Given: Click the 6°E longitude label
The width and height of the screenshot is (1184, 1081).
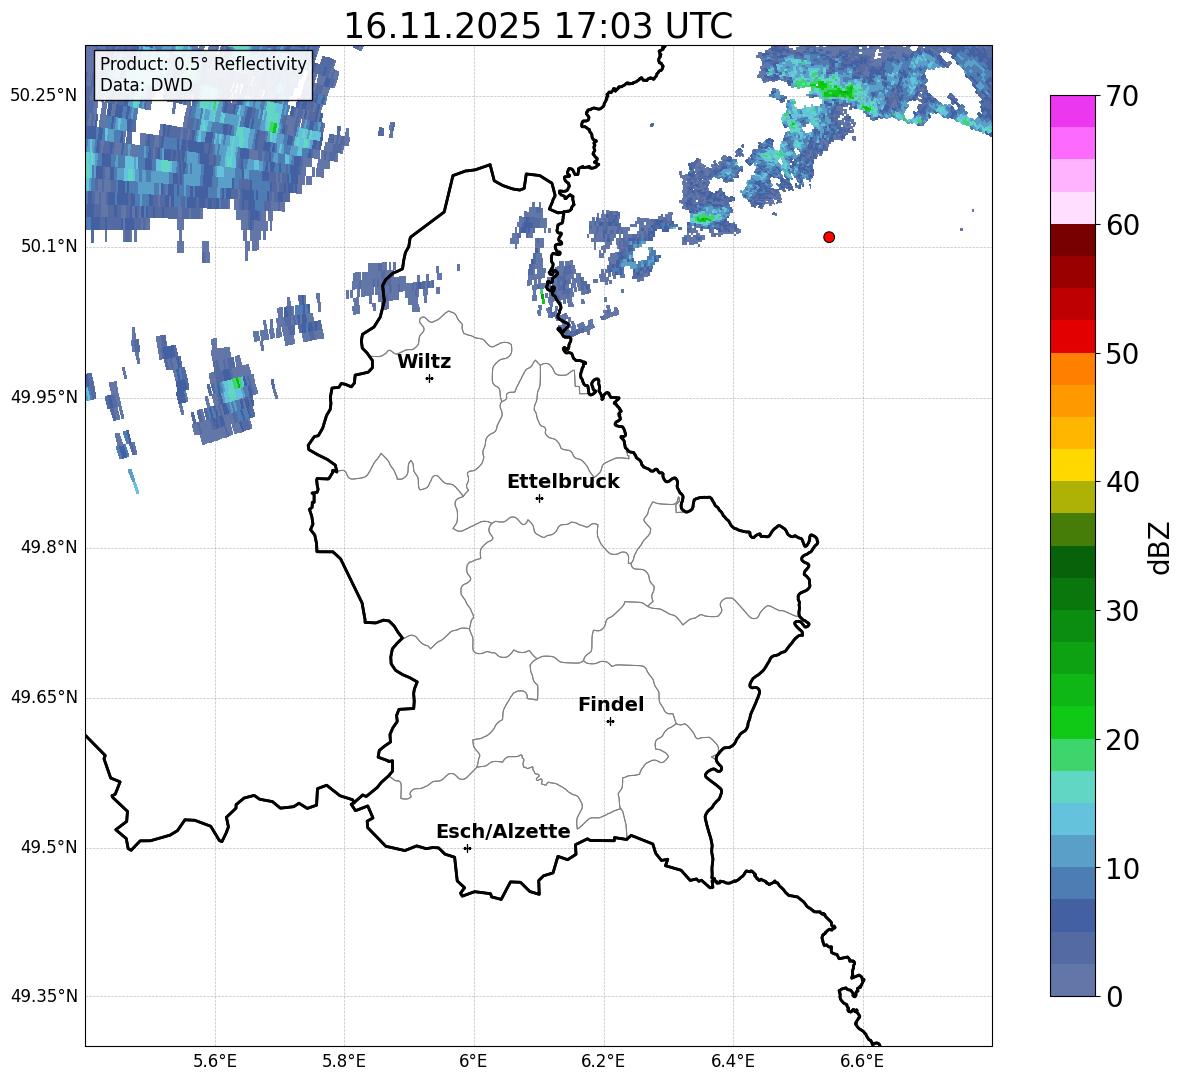Looking at the screenshot, I should [473, 1061].
